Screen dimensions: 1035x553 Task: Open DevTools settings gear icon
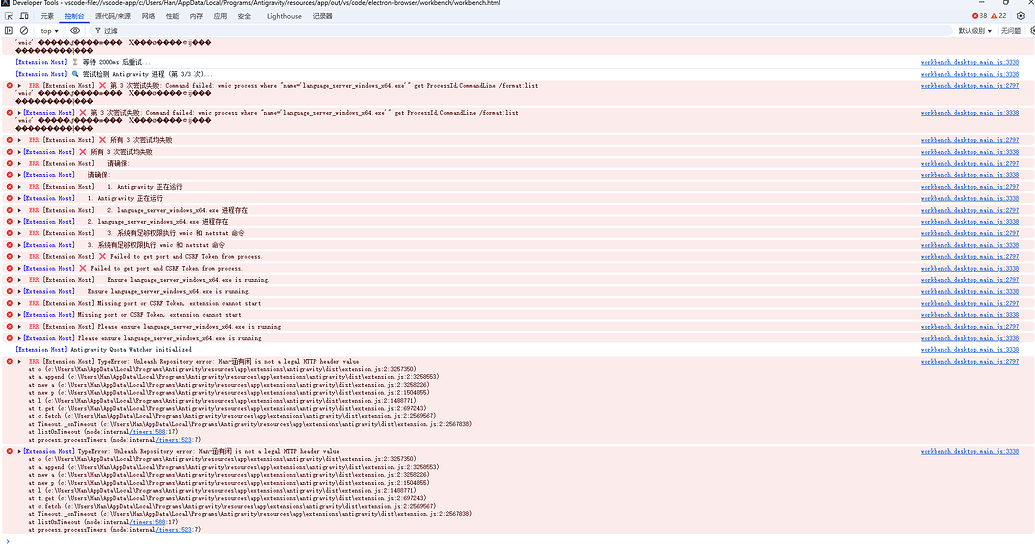point(1020,16)
